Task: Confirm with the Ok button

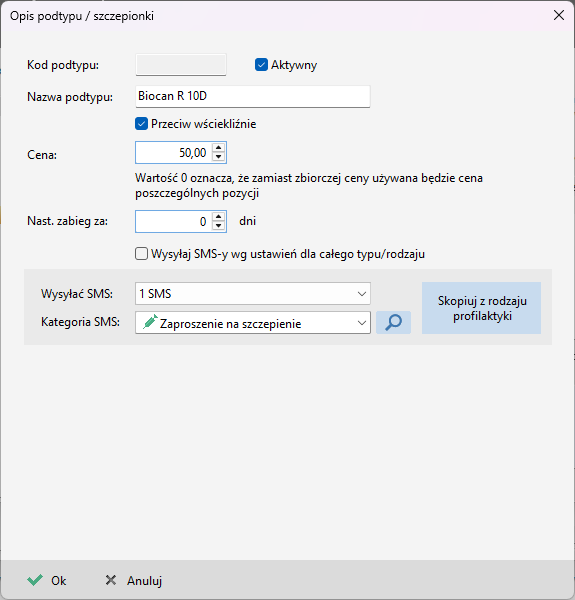Action: point(47,580)
